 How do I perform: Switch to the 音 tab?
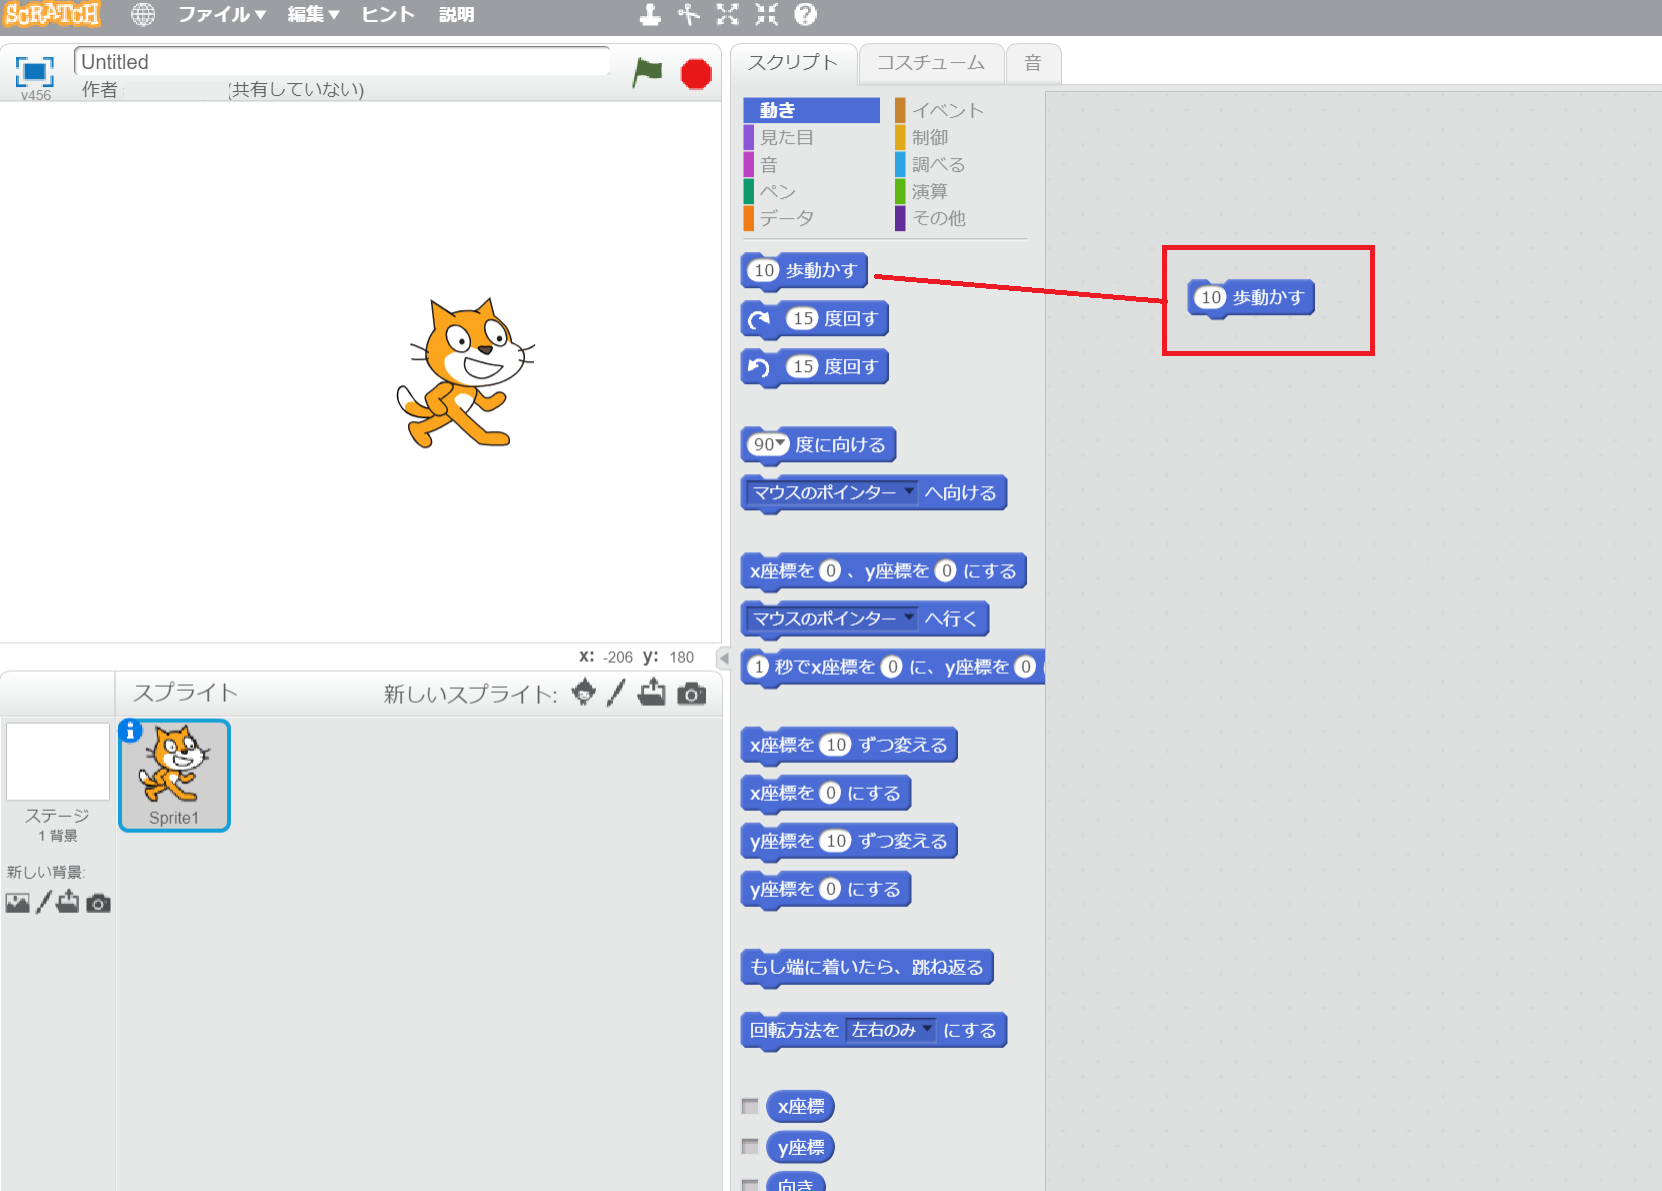coord(1033,63)
